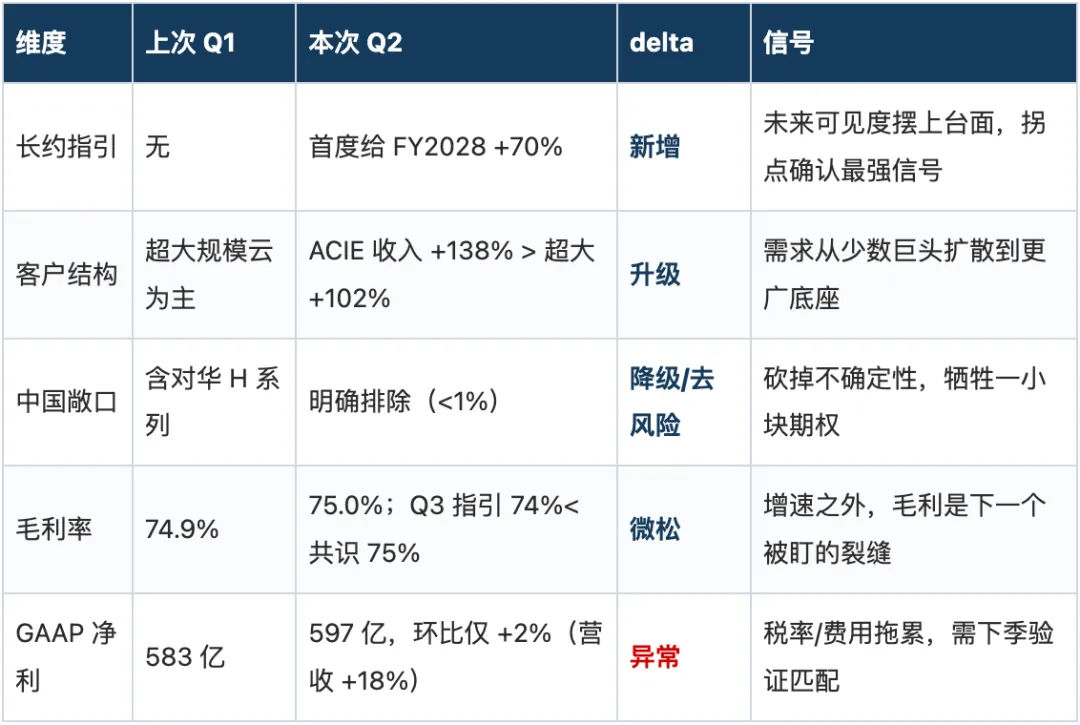The image size is (1080, 725).
Task: Select the 74.9% cell
Action: point(182,529)
